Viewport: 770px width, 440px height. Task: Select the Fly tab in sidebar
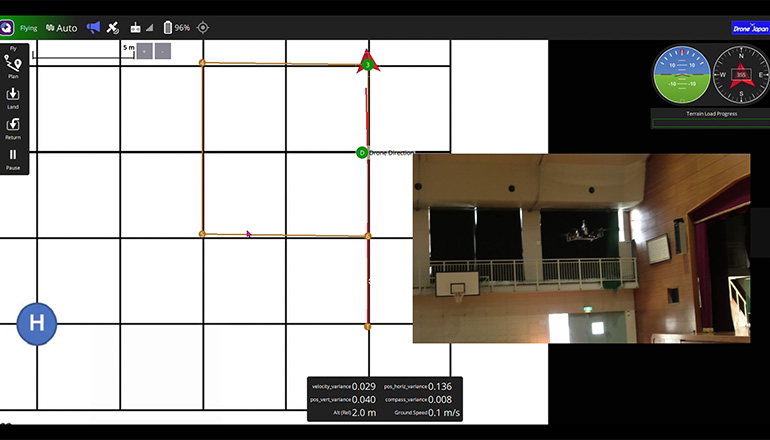point(13,47)
